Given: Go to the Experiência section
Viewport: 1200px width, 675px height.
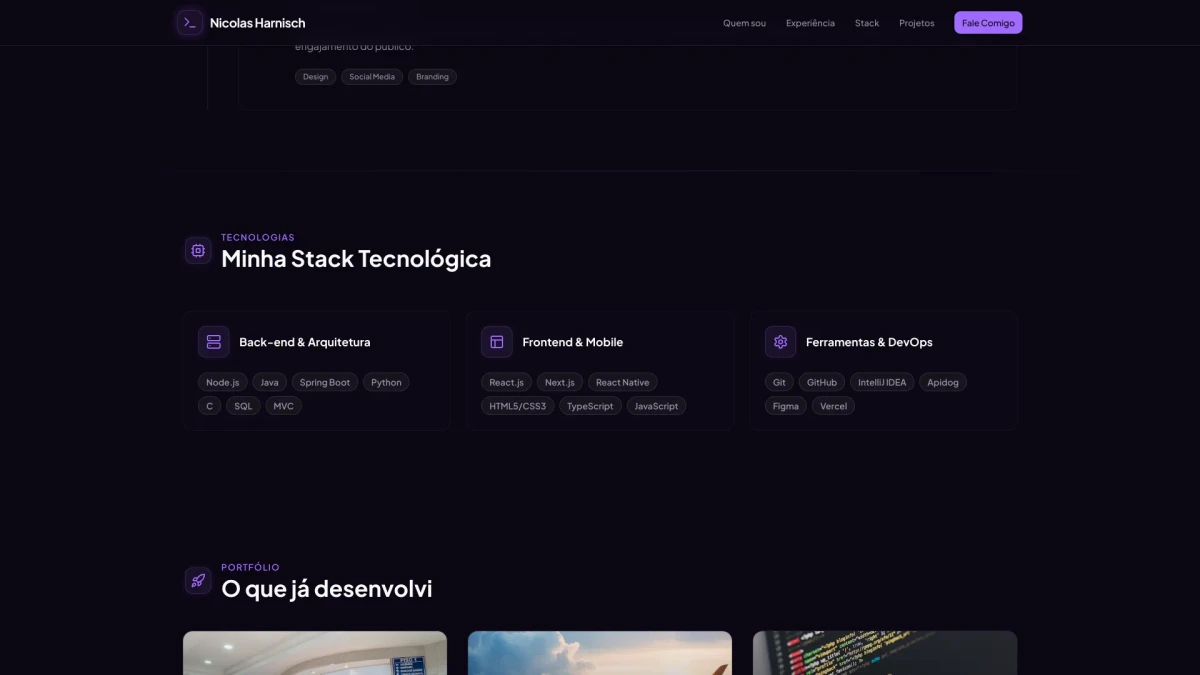Looking at the screenshot, I should (810, 23).
